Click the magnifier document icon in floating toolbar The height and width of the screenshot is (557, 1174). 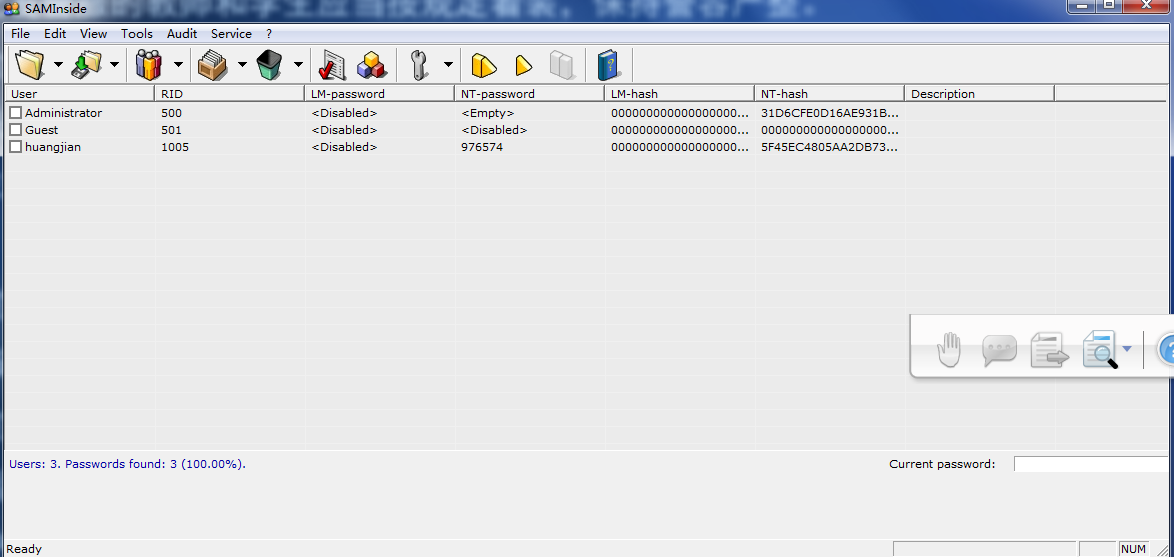(x=1100, y=350)
